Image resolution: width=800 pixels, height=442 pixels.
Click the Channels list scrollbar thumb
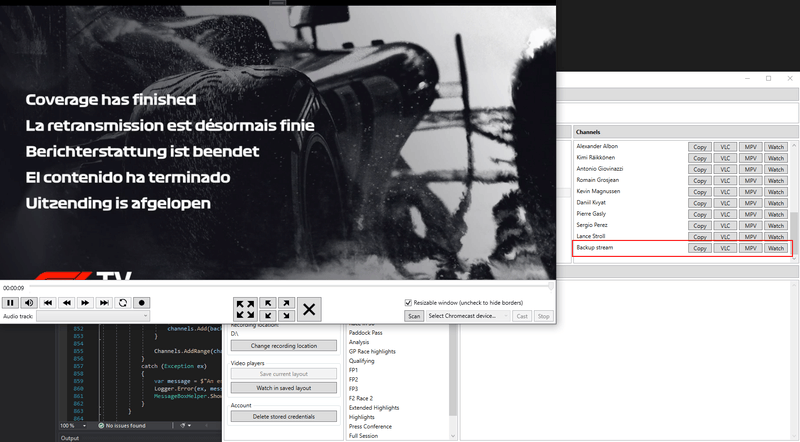[794, 231]
